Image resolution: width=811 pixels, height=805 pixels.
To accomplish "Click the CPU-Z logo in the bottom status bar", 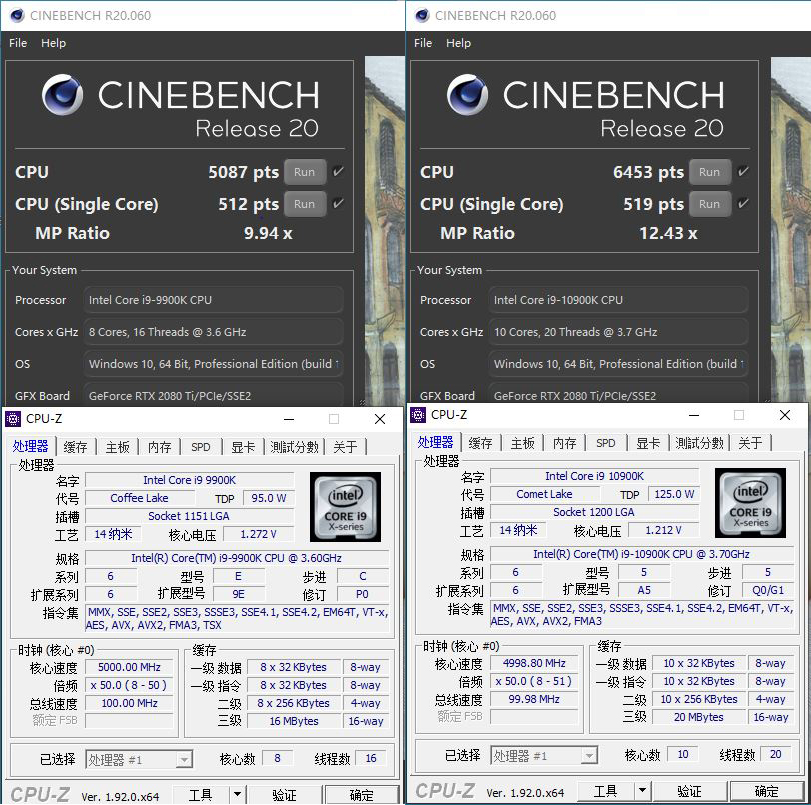I will 41,793.
